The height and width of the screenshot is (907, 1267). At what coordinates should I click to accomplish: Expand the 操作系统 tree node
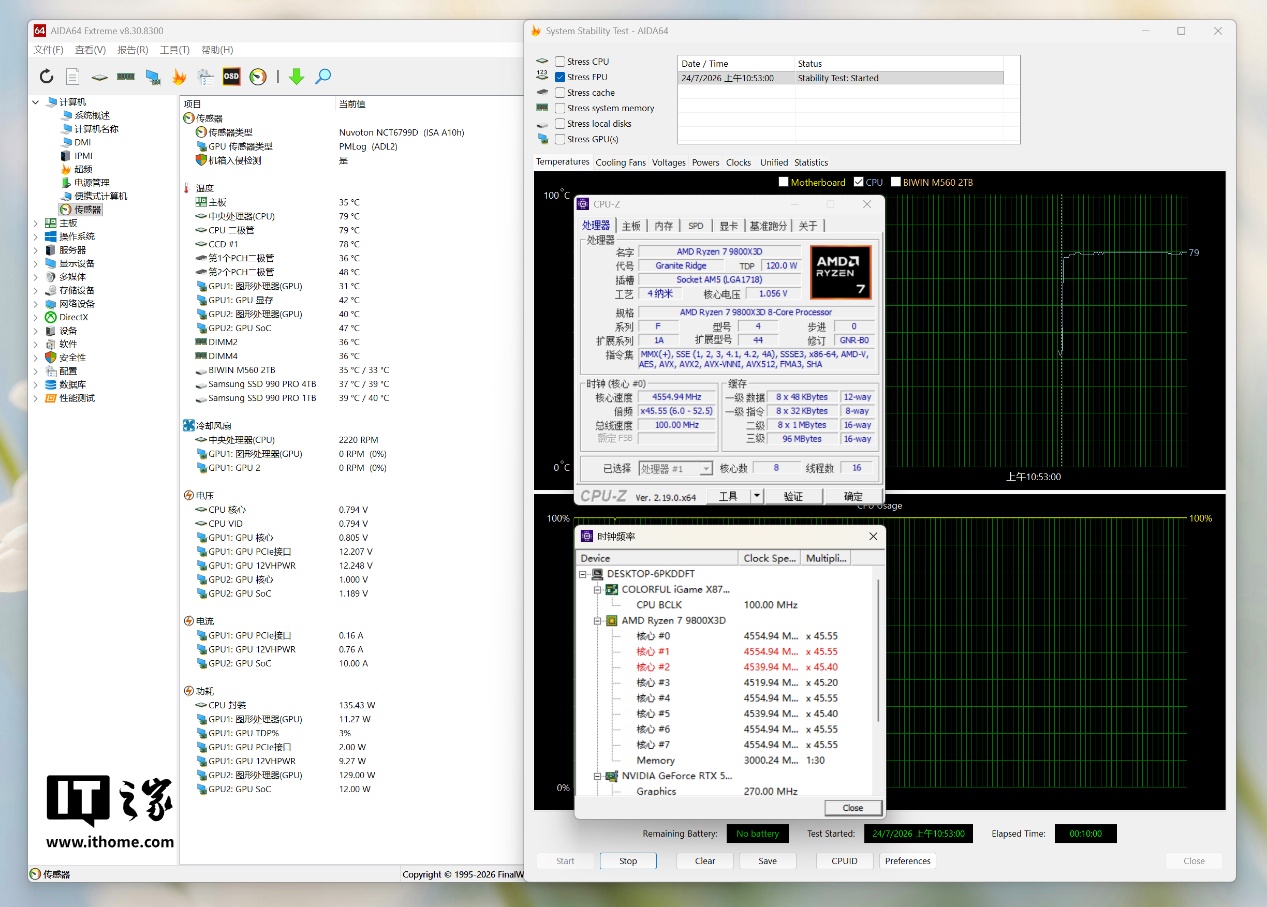pyautogui.click(x=36, y=236)
